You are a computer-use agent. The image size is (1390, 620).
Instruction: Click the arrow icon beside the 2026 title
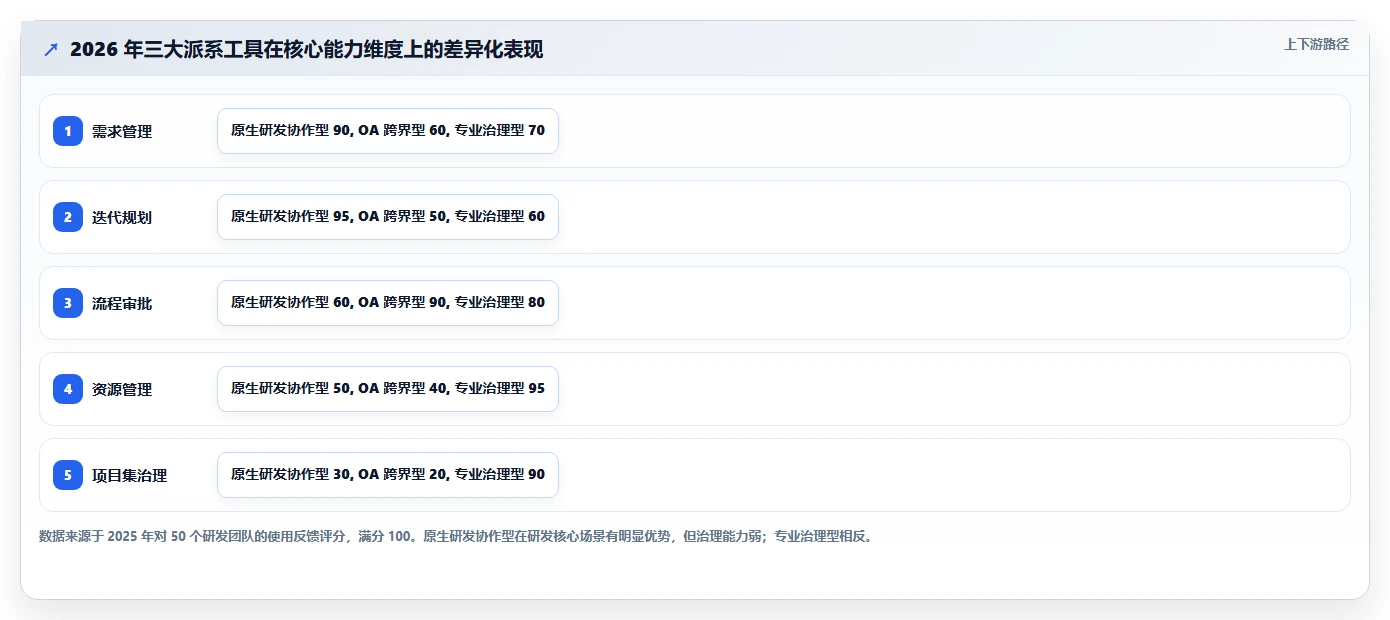(51, 49)
